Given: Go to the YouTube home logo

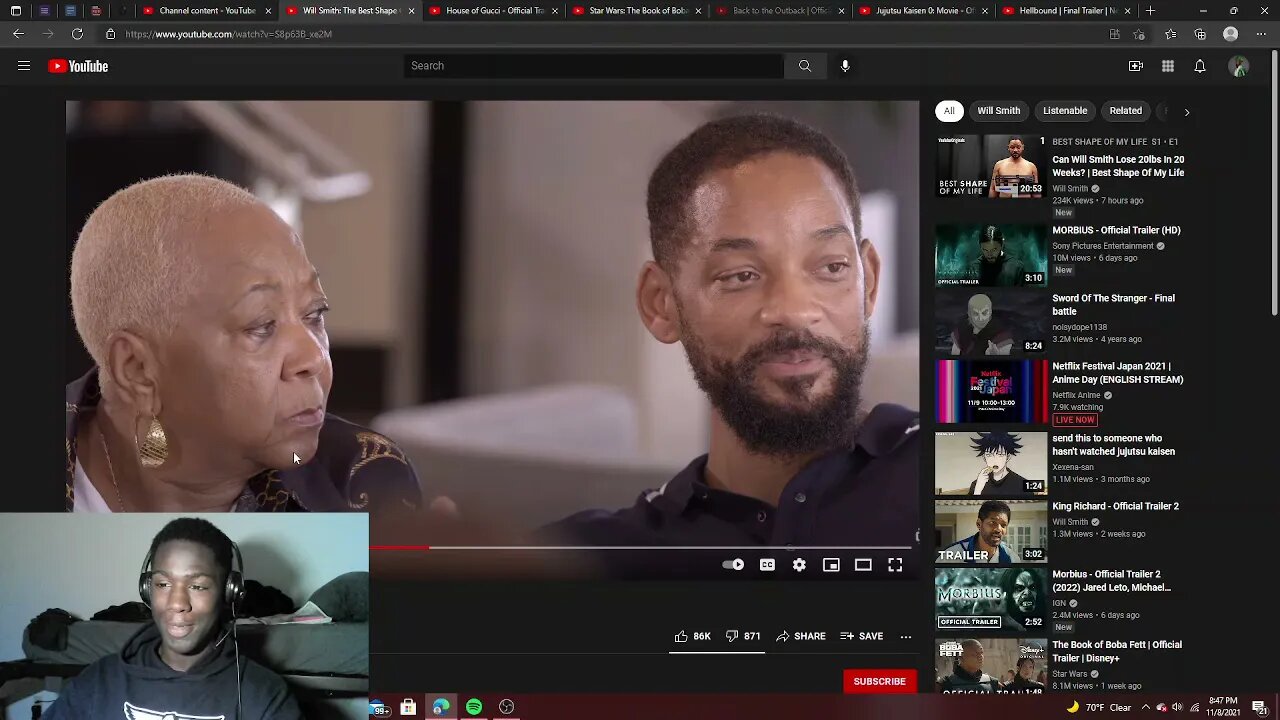Looking at the screenshot, I should [78, 66].
